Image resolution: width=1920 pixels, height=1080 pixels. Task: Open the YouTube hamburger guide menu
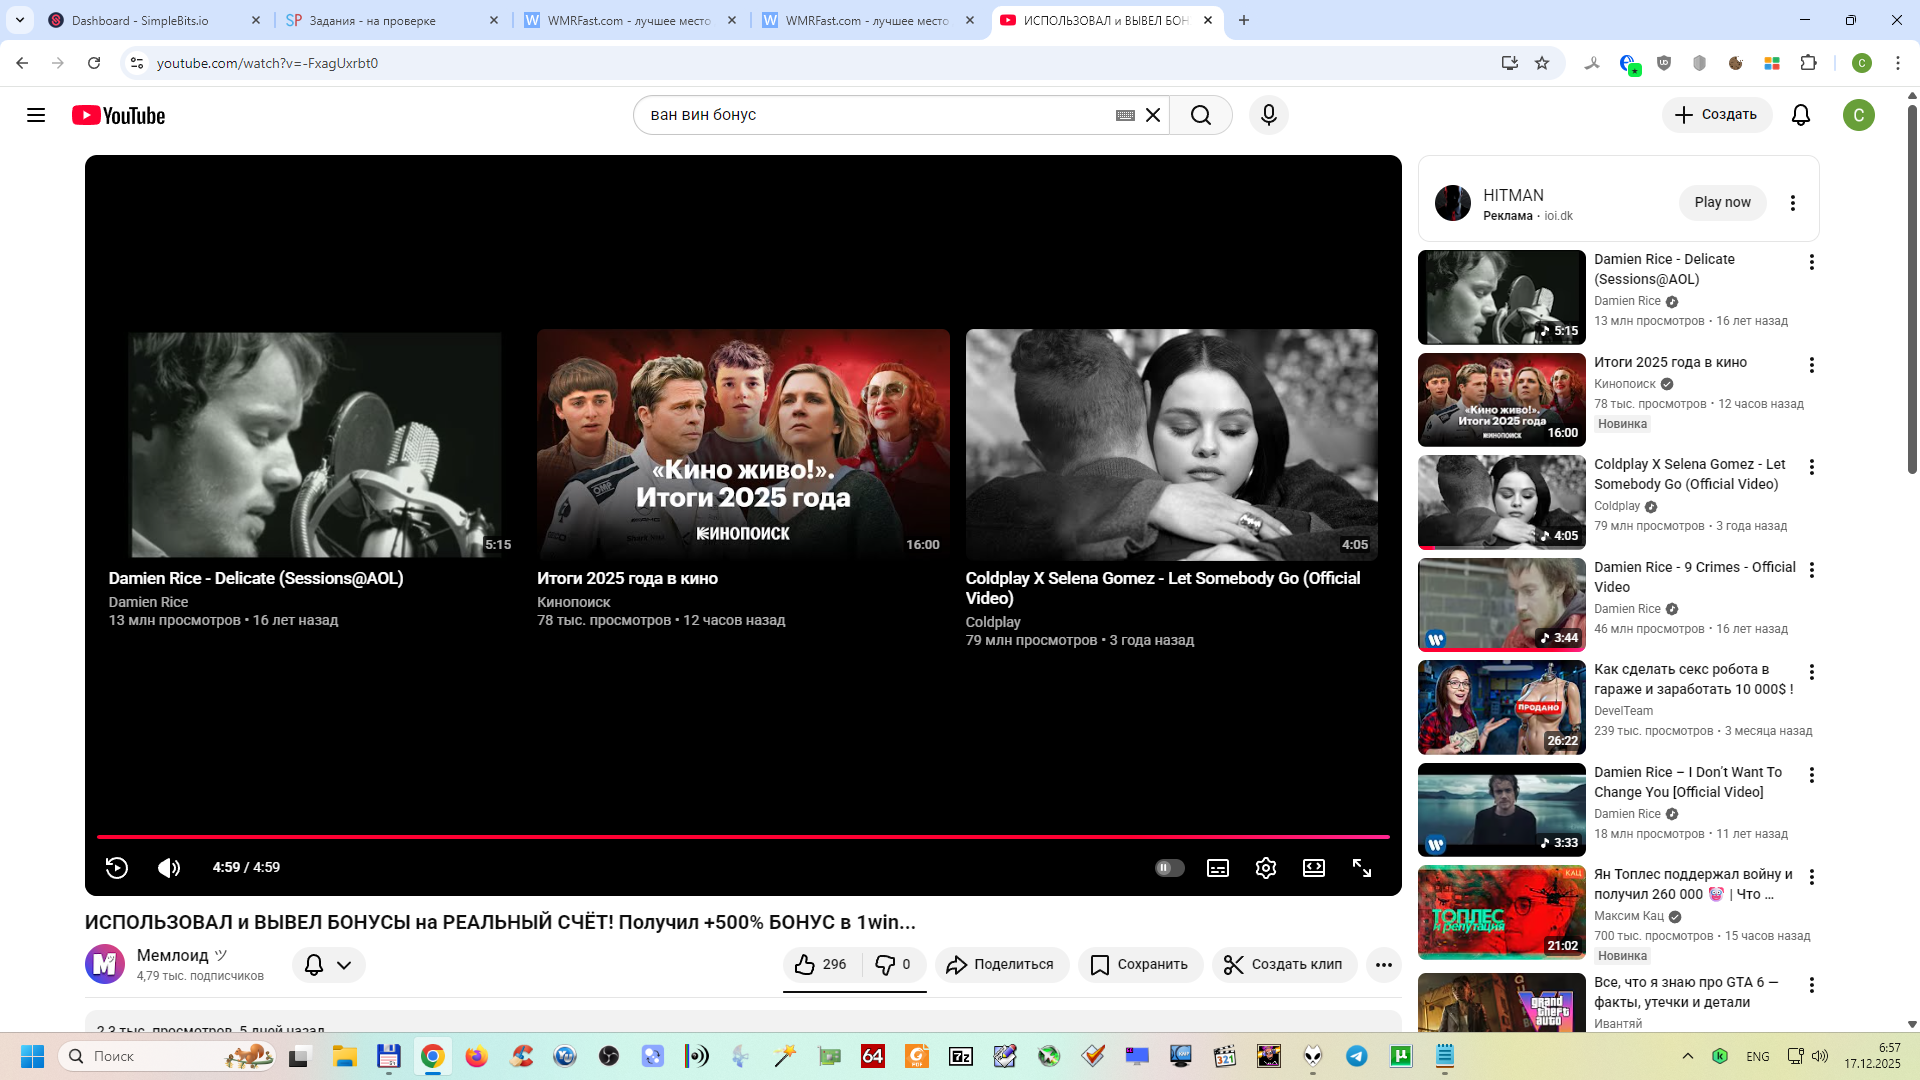[36, 115]
